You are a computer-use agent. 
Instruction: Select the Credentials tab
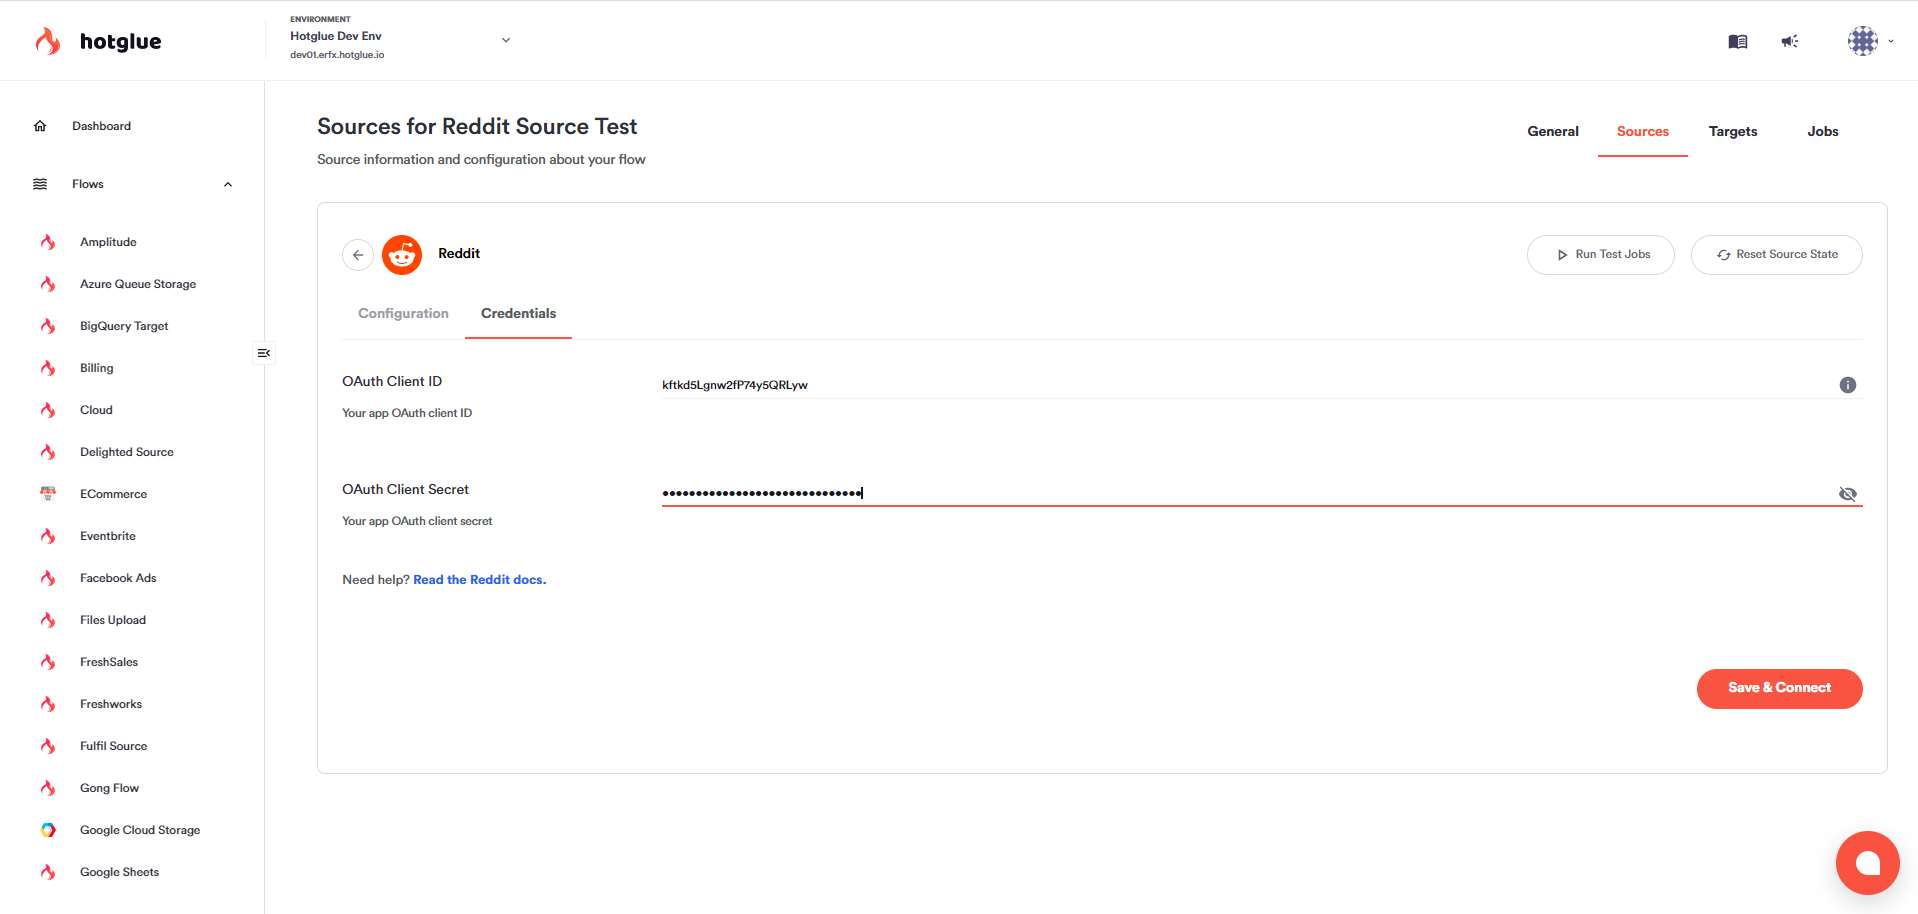click(518, 313)
